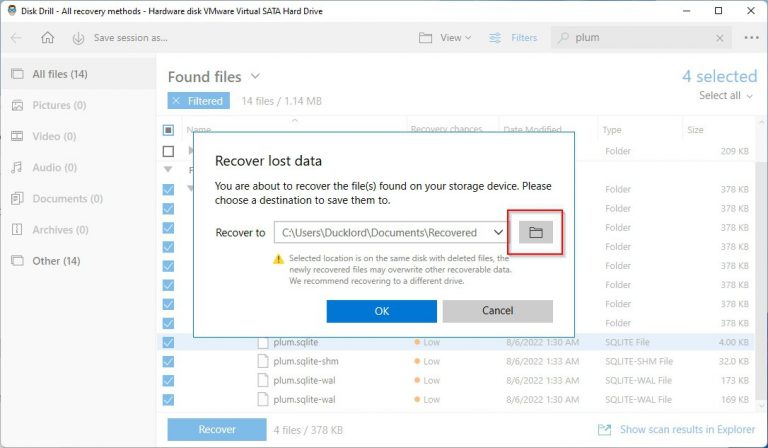Toggle checkbox for 169 KB plum.sqlite-wal
The height and width of the screenshot is (448, 768).
168,400
